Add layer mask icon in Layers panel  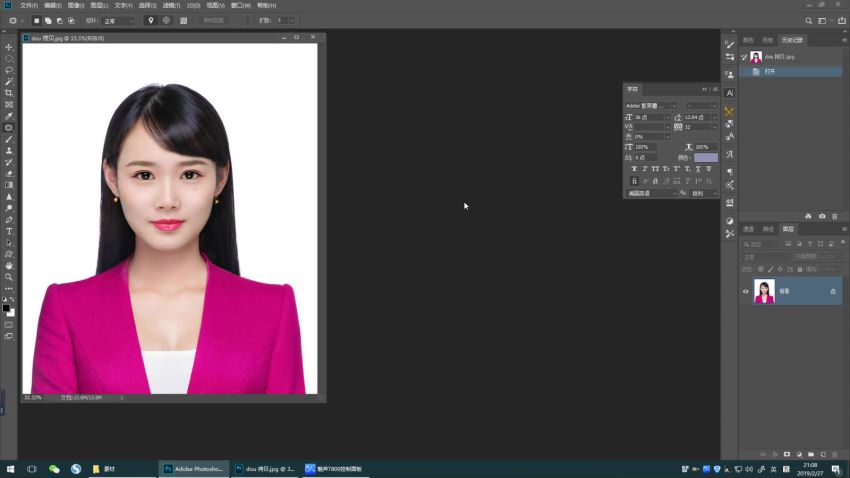(x=787, y=454)
